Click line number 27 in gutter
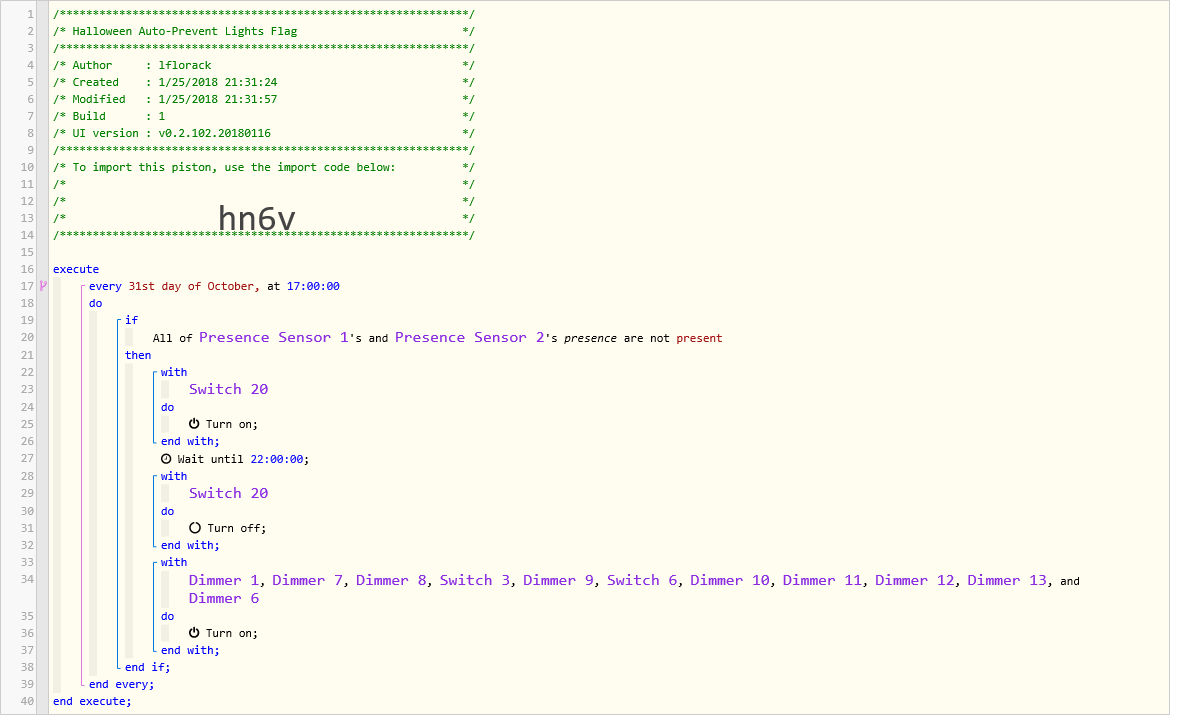This screenshot has width=1178, height=723. 27,459
